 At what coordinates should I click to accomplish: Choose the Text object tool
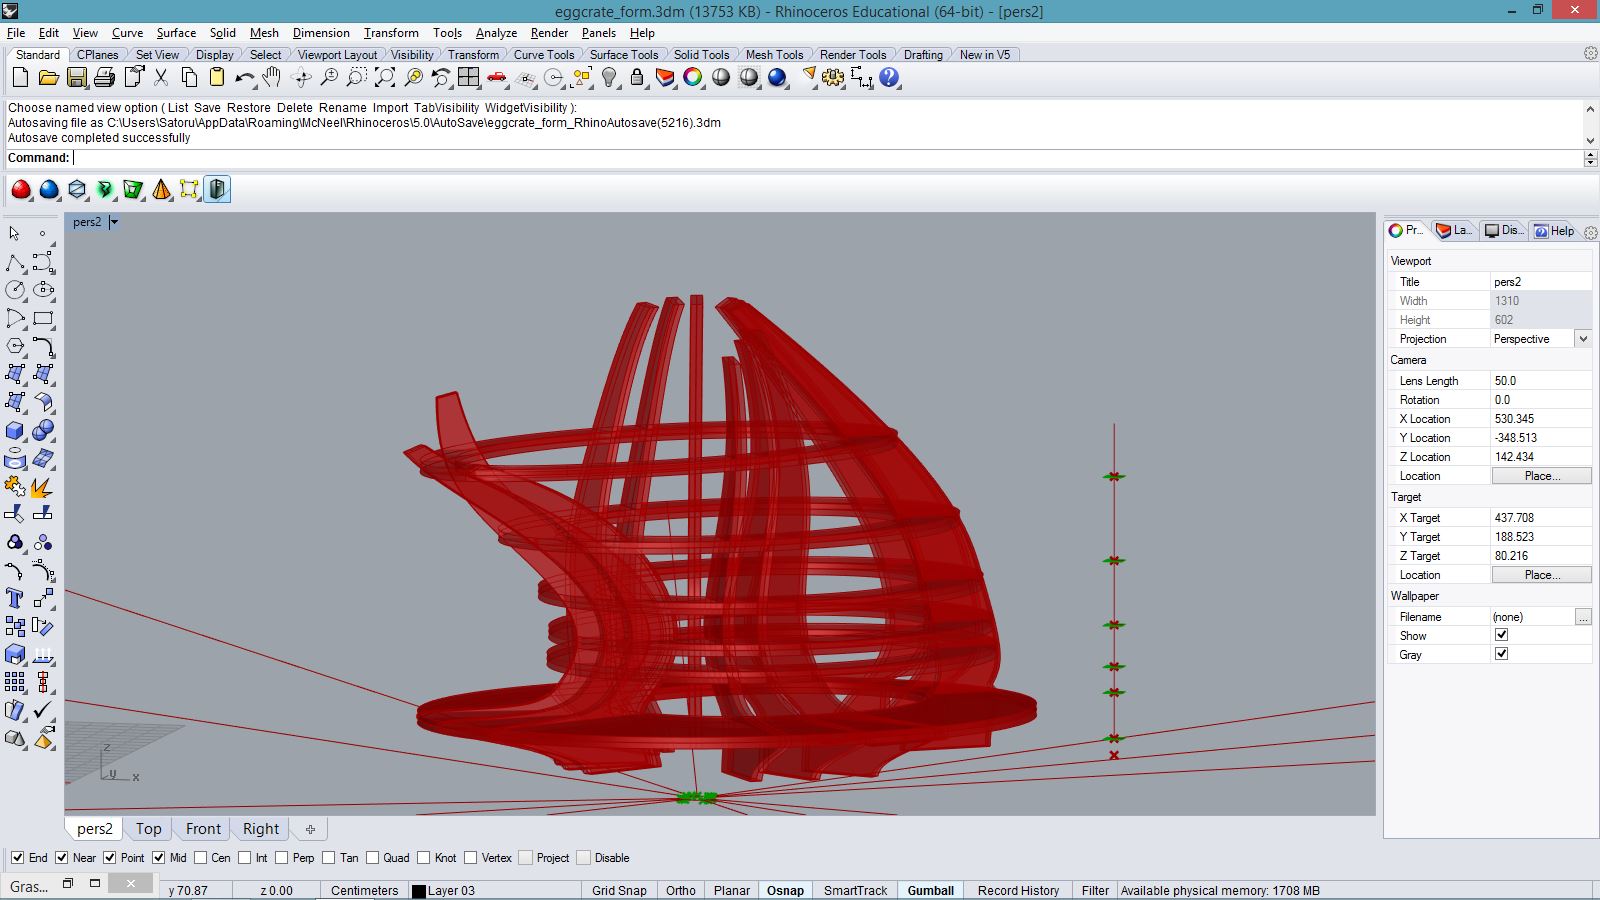(x=15, y=598)
